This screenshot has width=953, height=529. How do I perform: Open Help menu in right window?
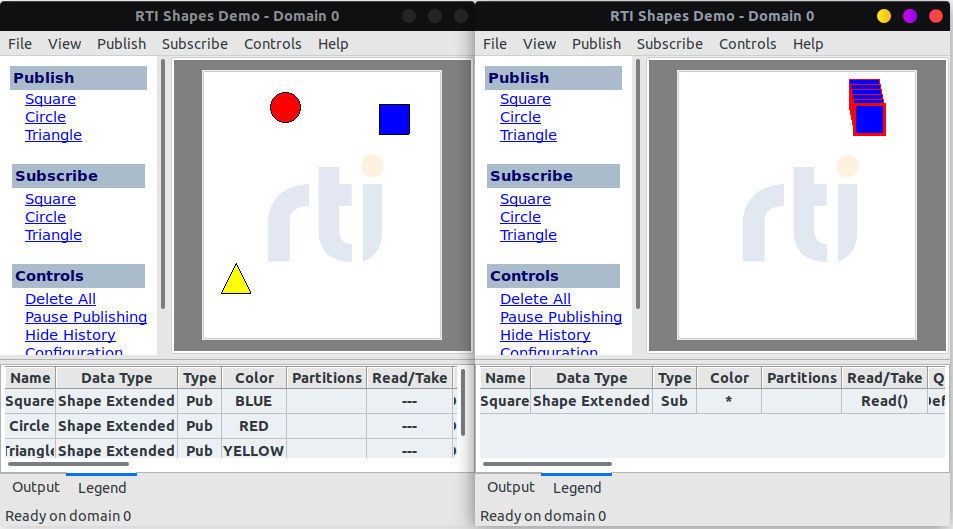[x=808, y=44]
